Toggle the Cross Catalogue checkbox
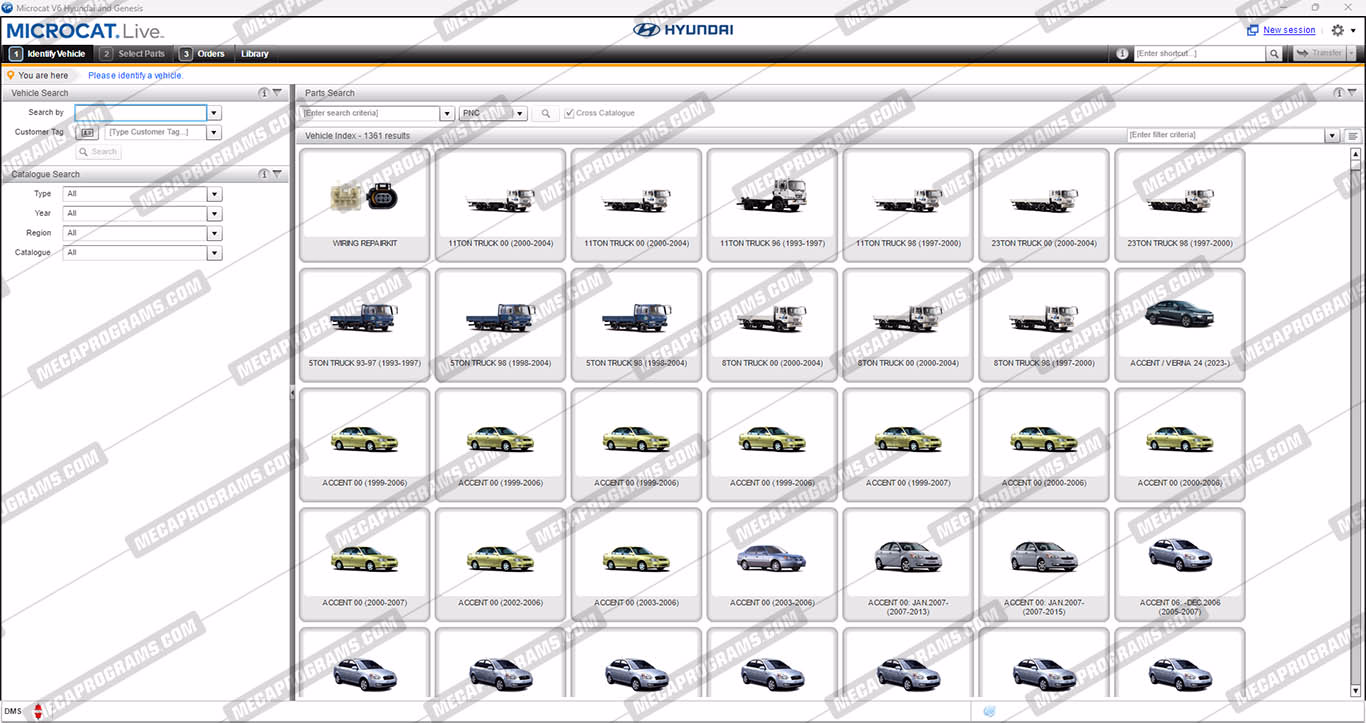 point(569,114)
